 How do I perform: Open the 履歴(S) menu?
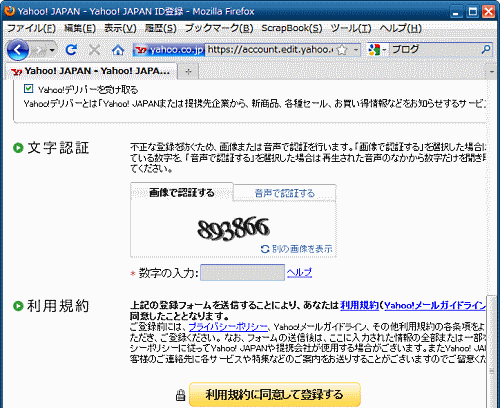160,28
